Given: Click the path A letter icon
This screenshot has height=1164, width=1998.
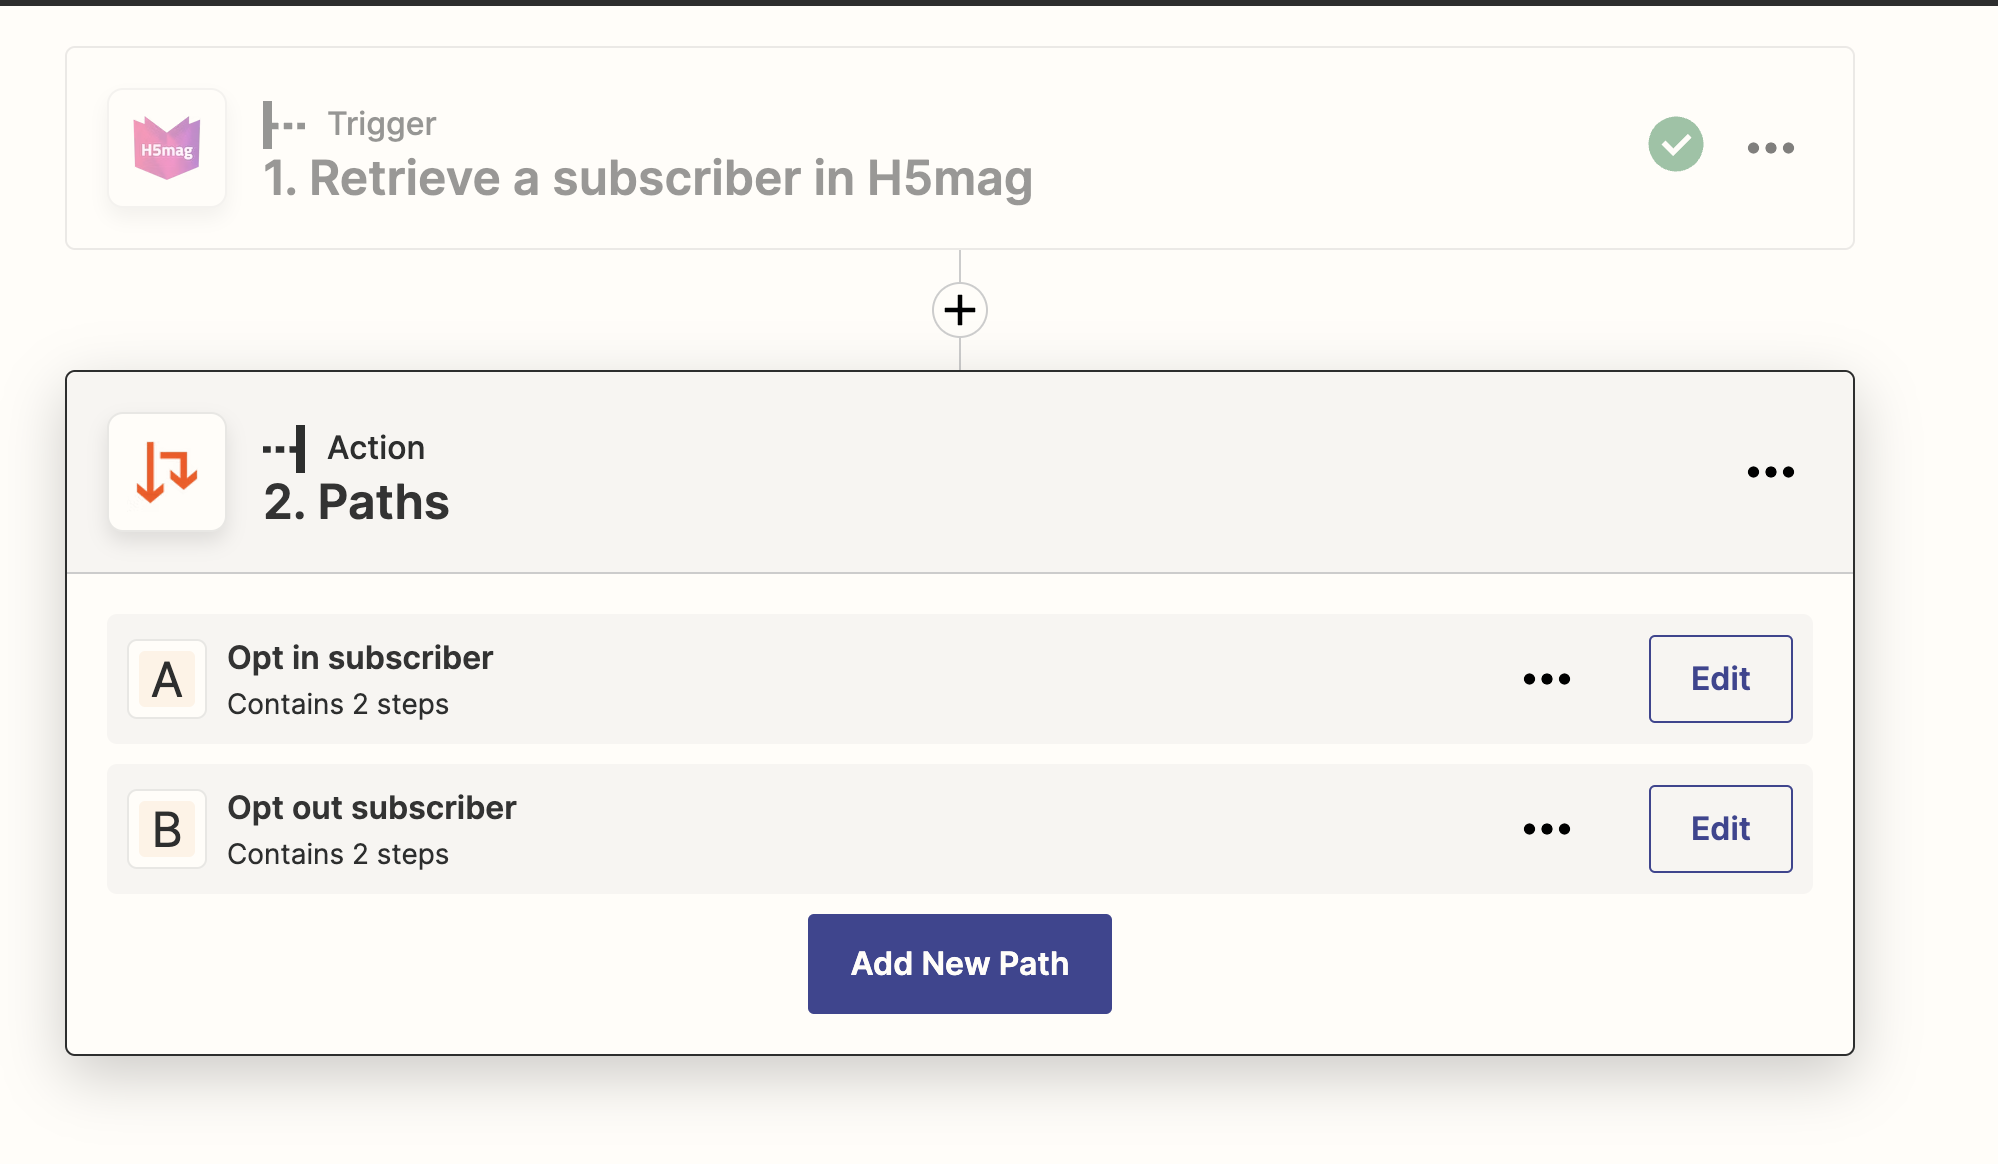Looking at the screenshot, I should pyautogui.click(x=167, y=680).
